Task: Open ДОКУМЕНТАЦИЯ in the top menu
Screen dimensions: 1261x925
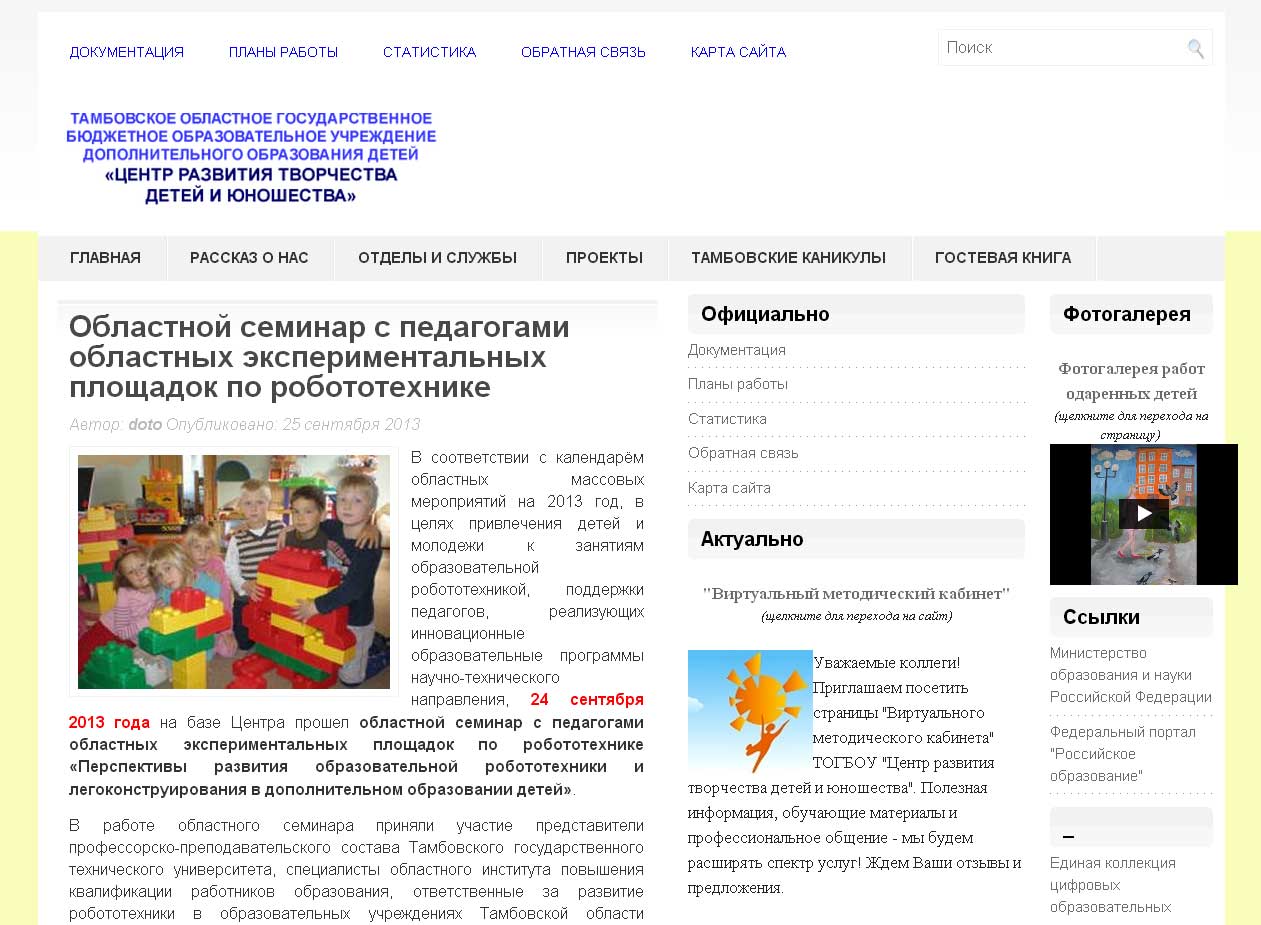Action: pos(127,52)
